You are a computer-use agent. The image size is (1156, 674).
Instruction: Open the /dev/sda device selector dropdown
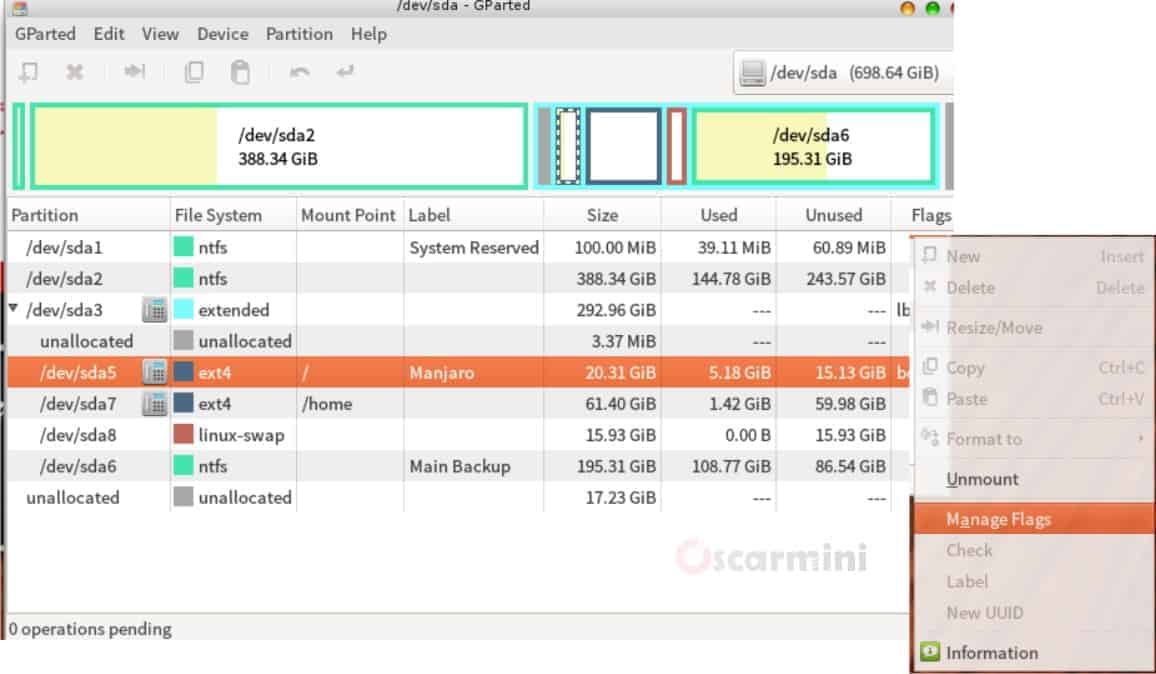[x=840, y=73]
